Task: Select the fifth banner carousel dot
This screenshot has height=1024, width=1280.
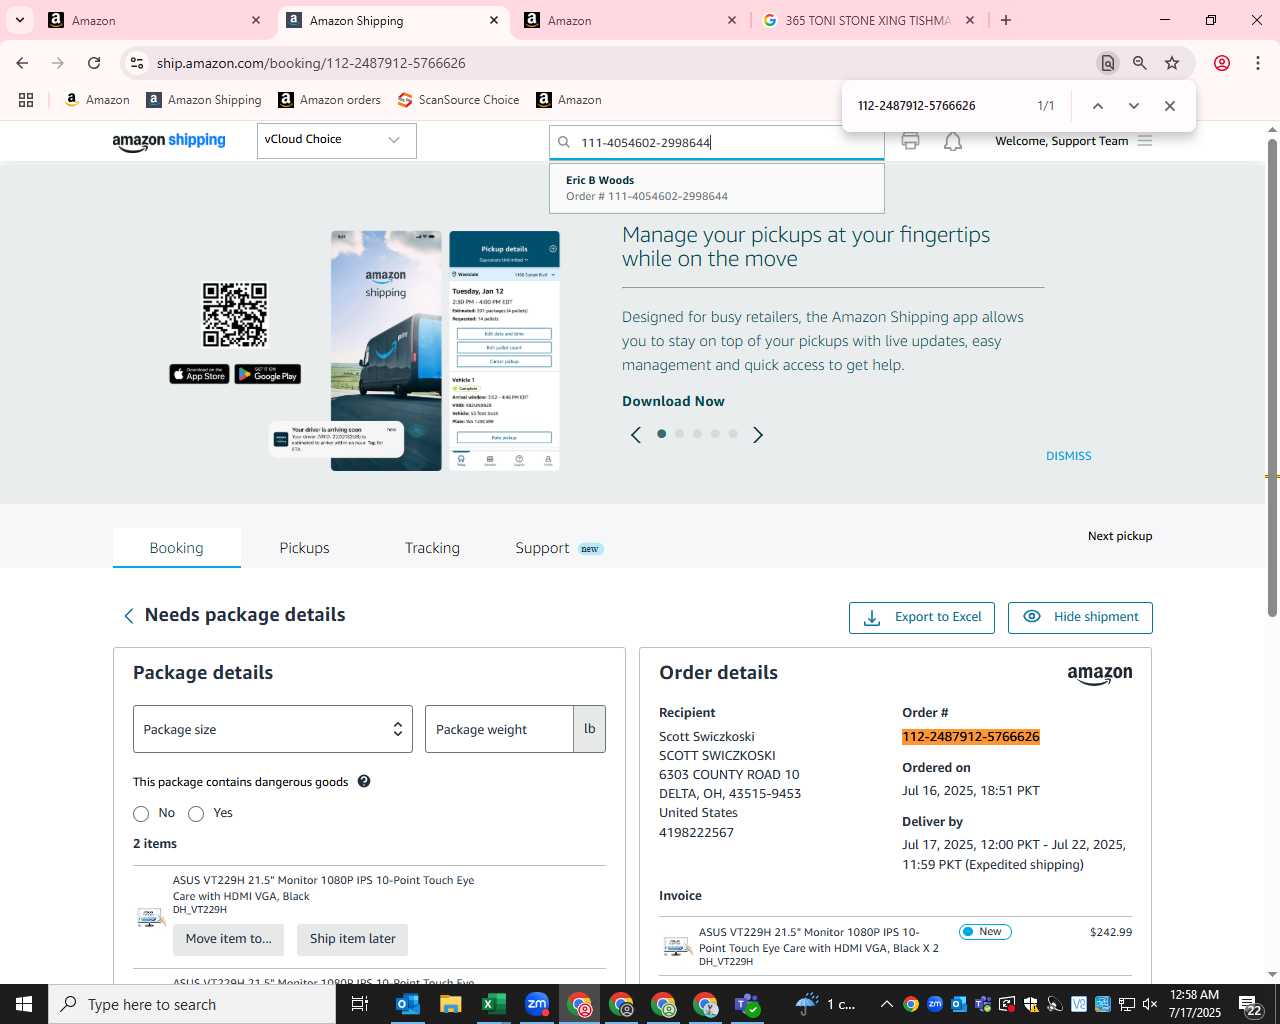Action: point(733,434)
